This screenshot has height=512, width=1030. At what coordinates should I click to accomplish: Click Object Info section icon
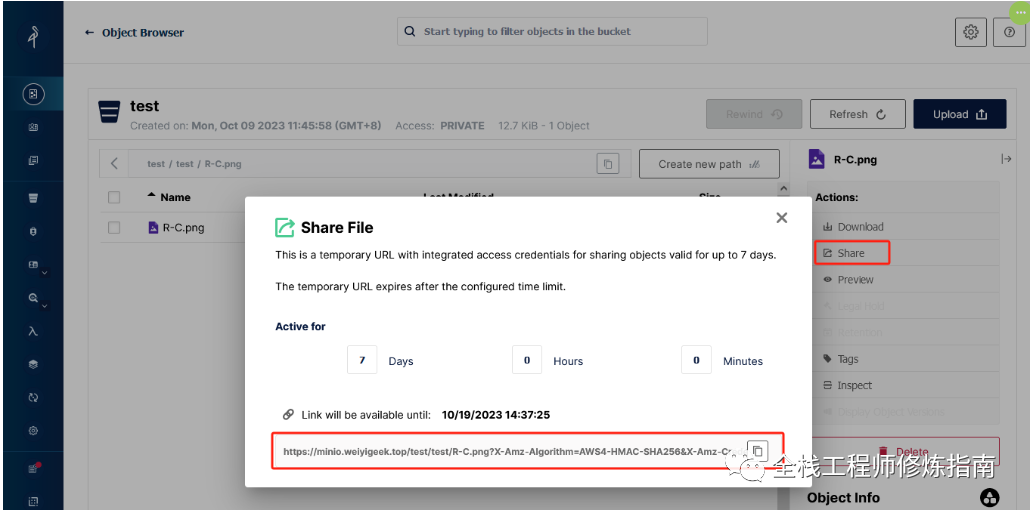989,498
